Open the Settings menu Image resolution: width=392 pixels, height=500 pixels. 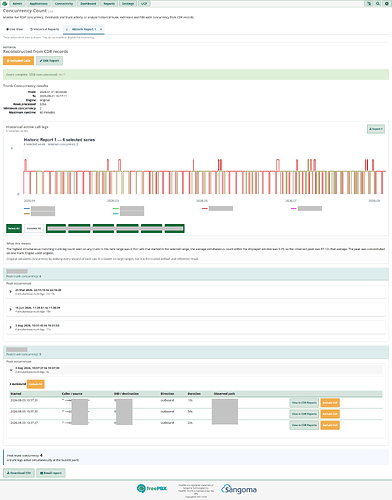point(128,3)
